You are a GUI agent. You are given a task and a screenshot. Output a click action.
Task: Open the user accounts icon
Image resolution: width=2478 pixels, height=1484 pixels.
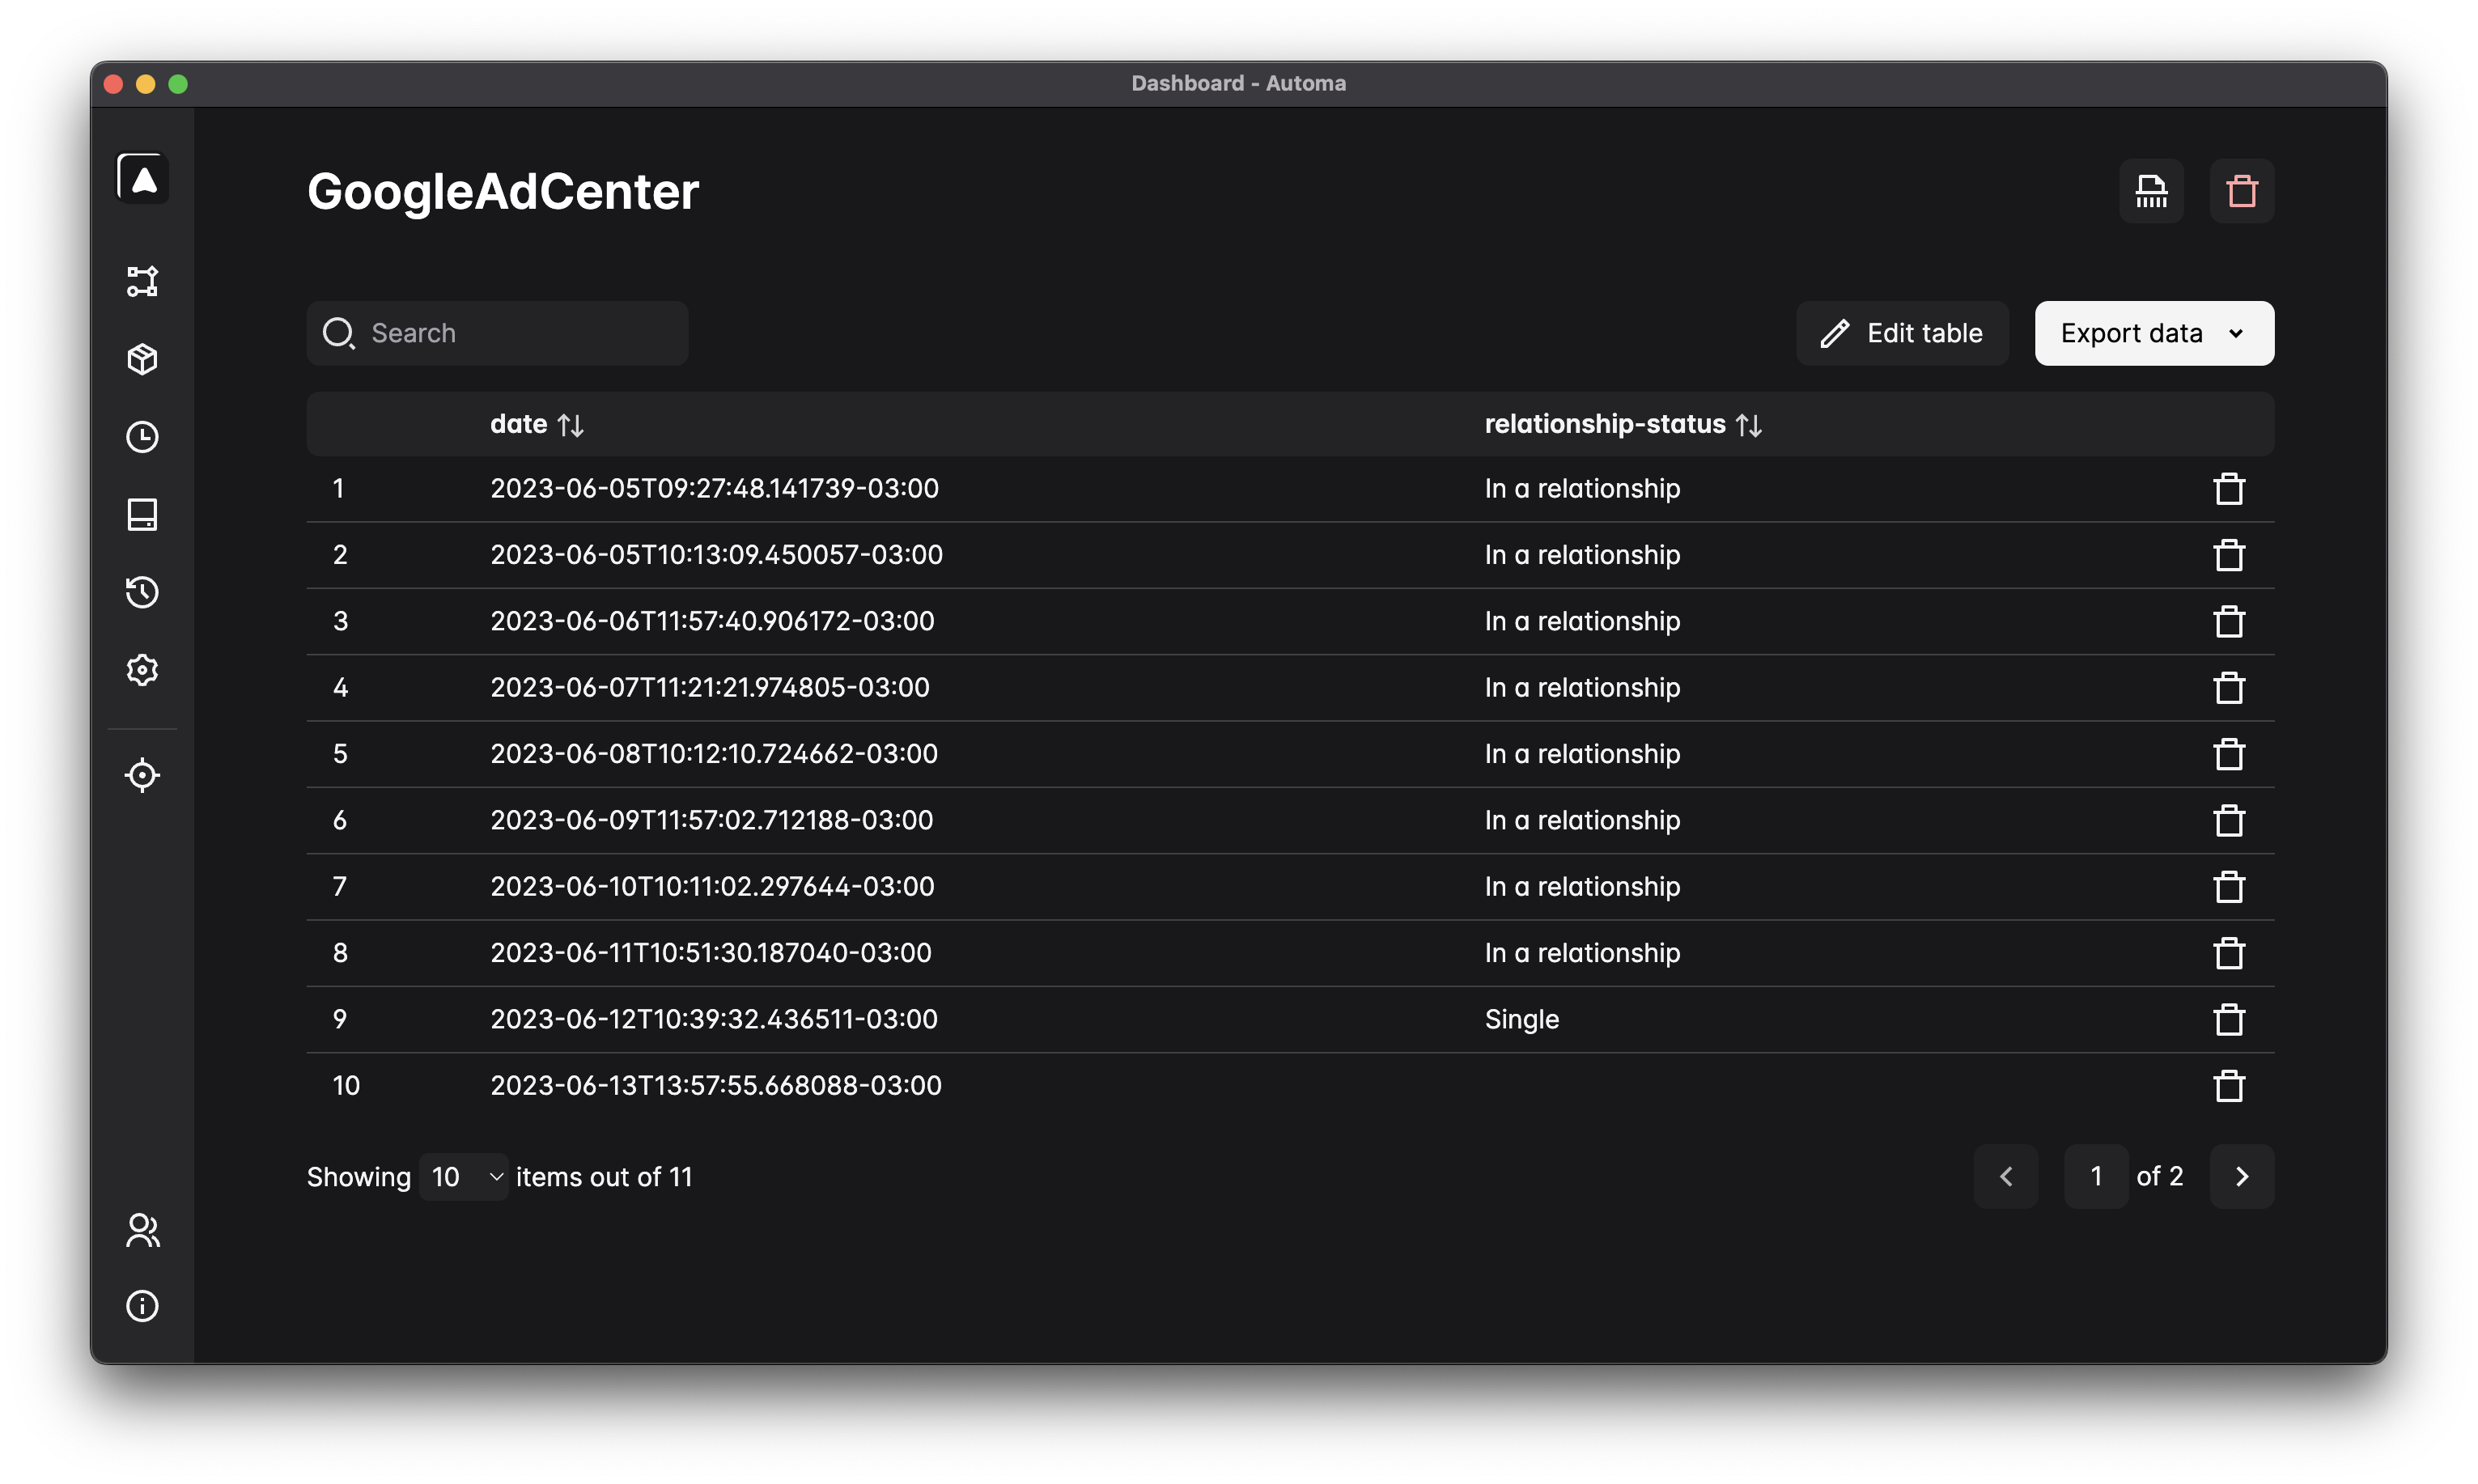[x=143, y=1230]
